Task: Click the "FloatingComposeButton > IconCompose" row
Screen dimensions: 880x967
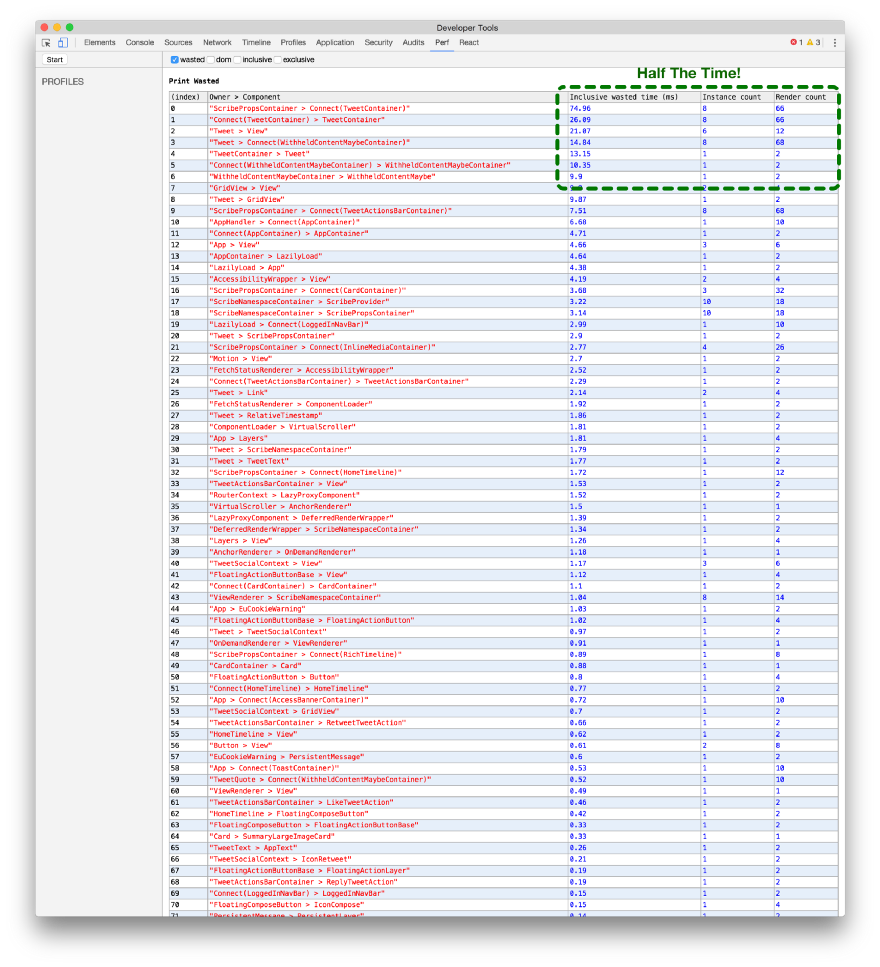Action: [x=503, y=905]
